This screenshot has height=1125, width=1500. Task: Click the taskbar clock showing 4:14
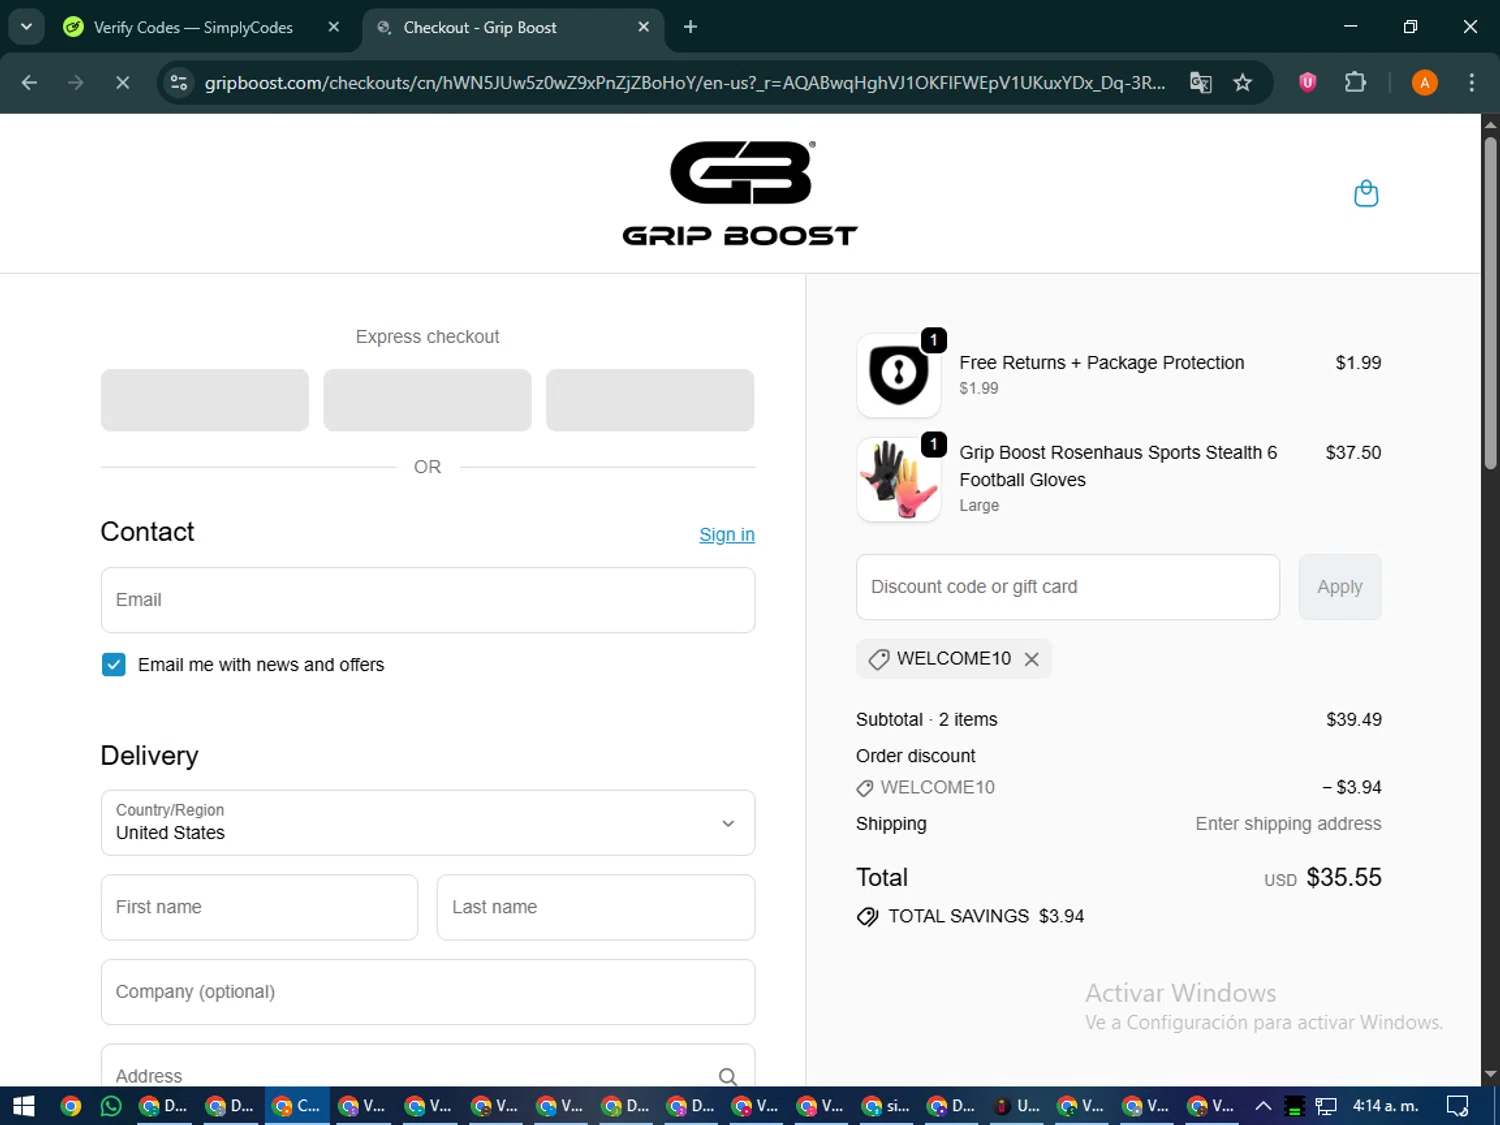(x=1385, y=1106)
